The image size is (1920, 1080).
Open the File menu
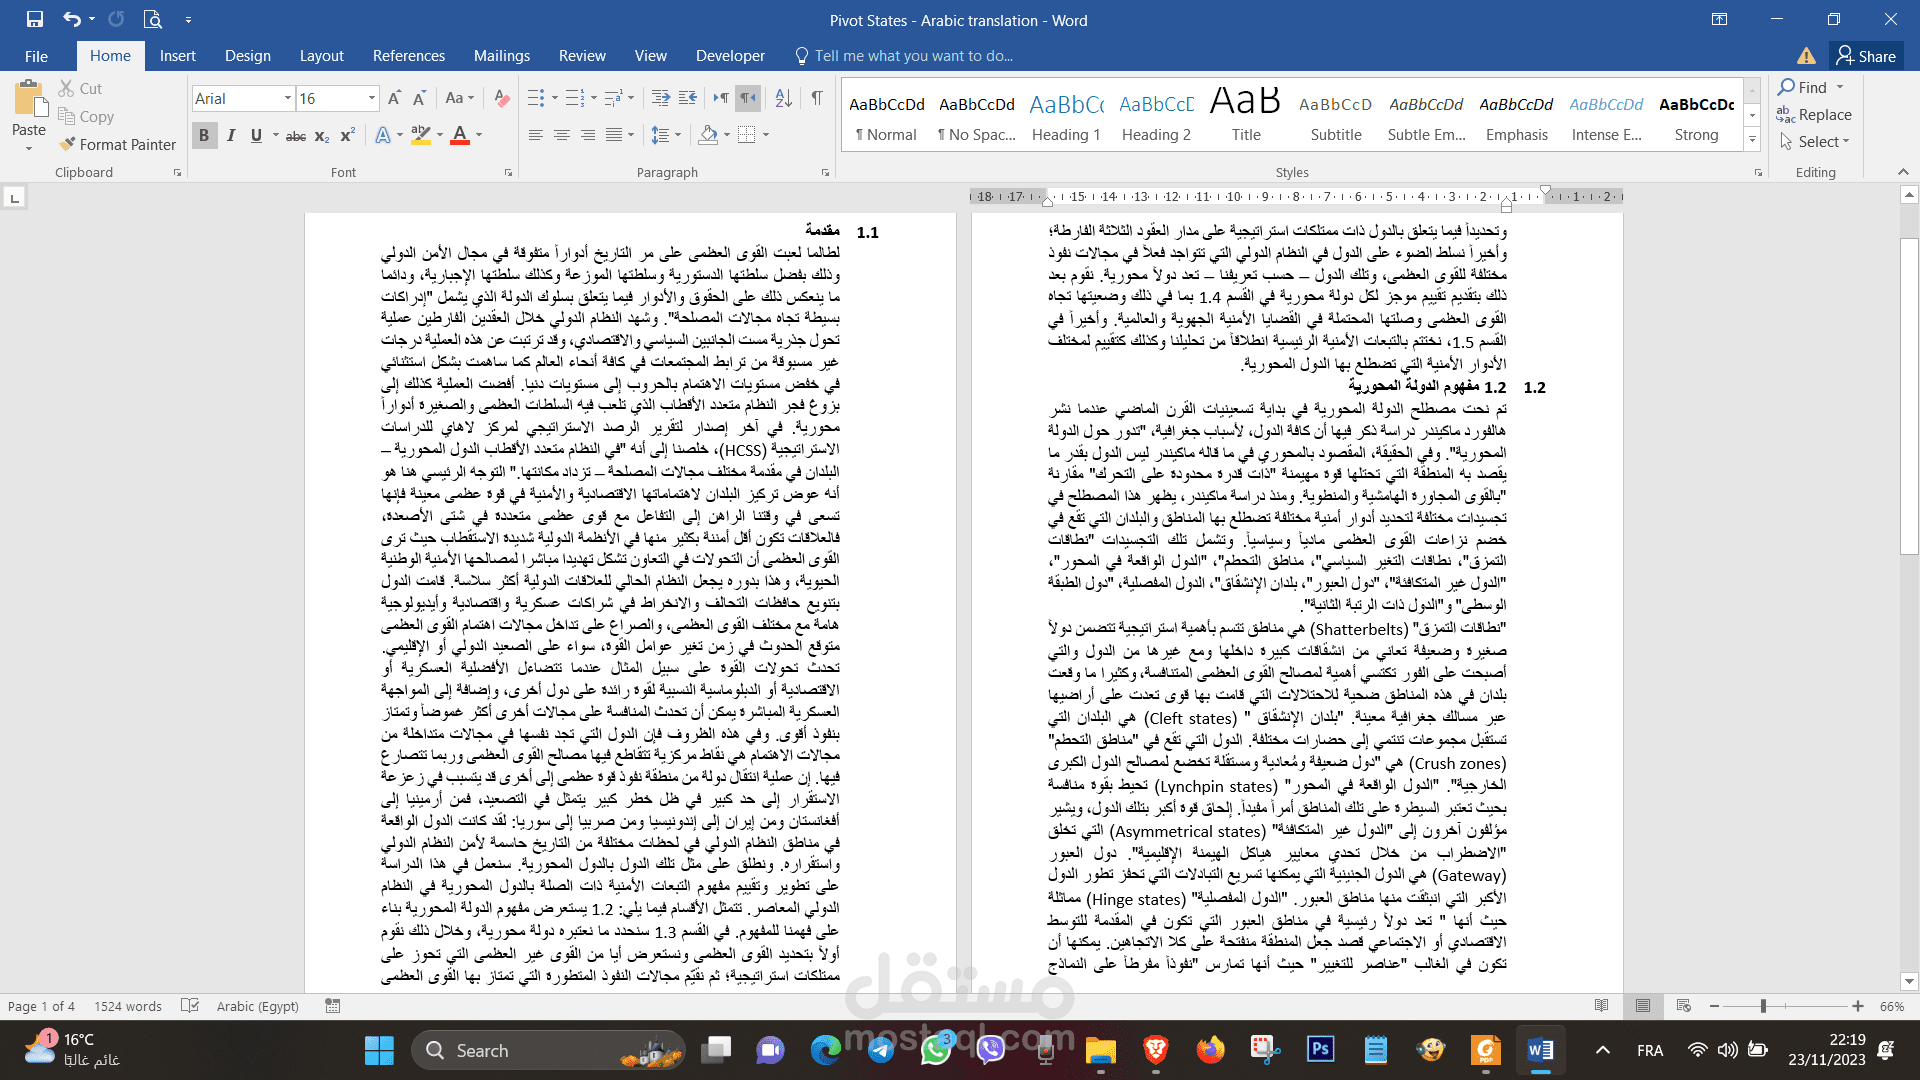(36, 56)
